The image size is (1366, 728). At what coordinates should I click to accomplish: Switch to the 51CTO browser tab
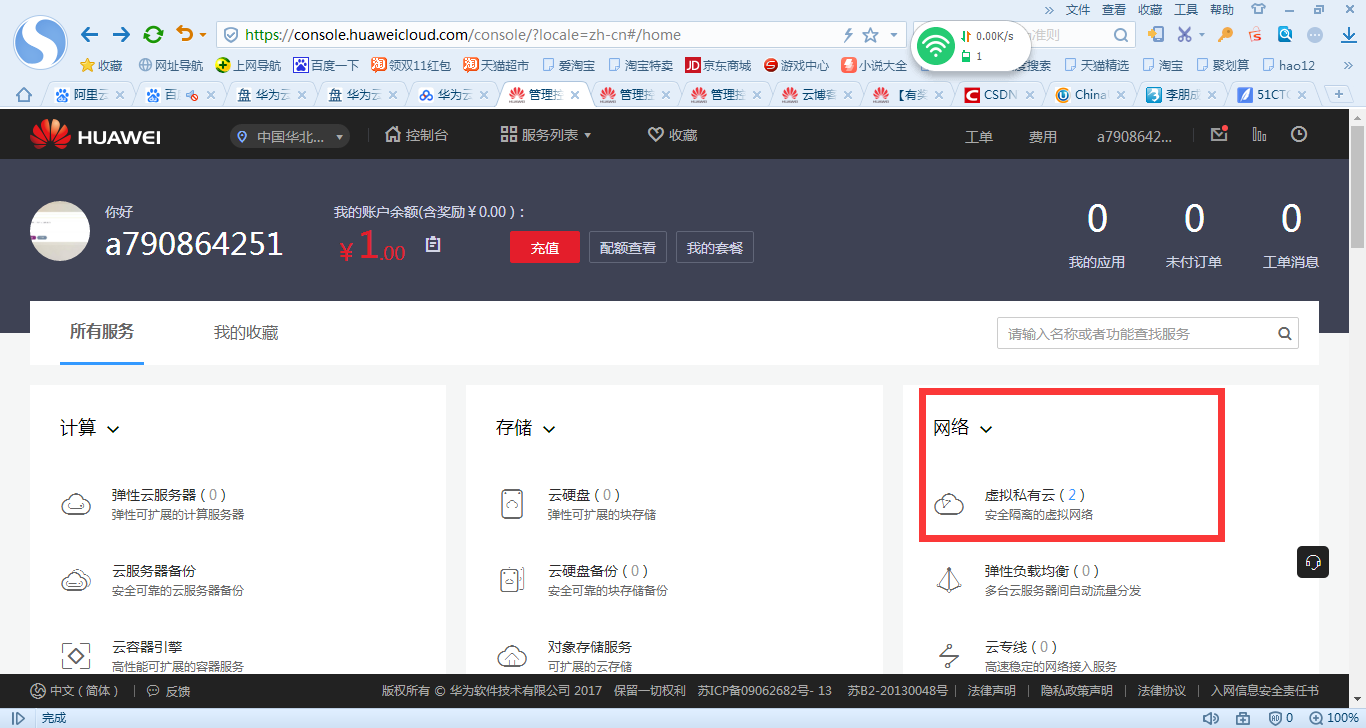(x=1273, y=95)
